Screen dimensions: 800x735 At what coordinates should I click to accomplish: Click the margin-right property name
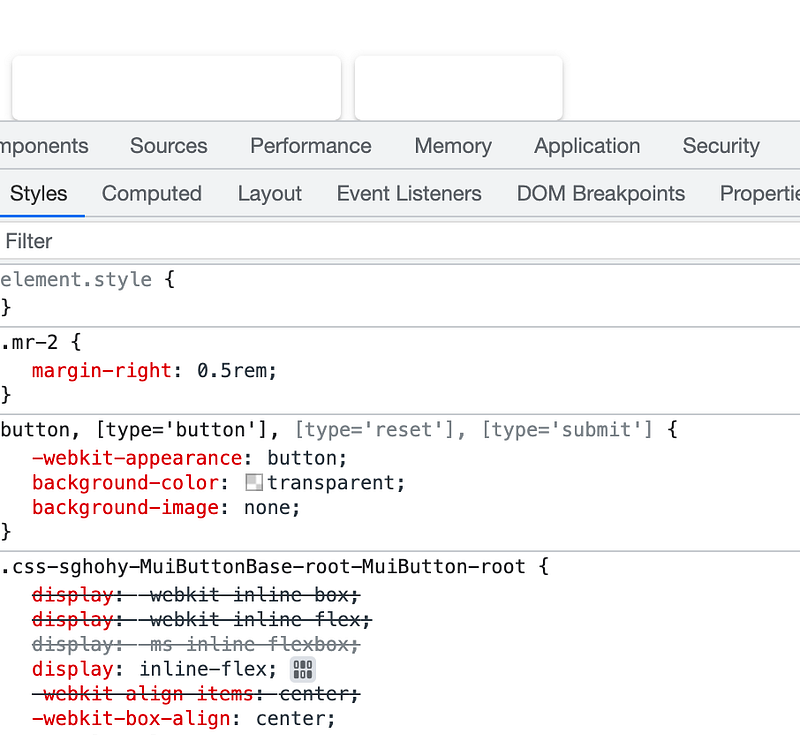coord(102,371)
